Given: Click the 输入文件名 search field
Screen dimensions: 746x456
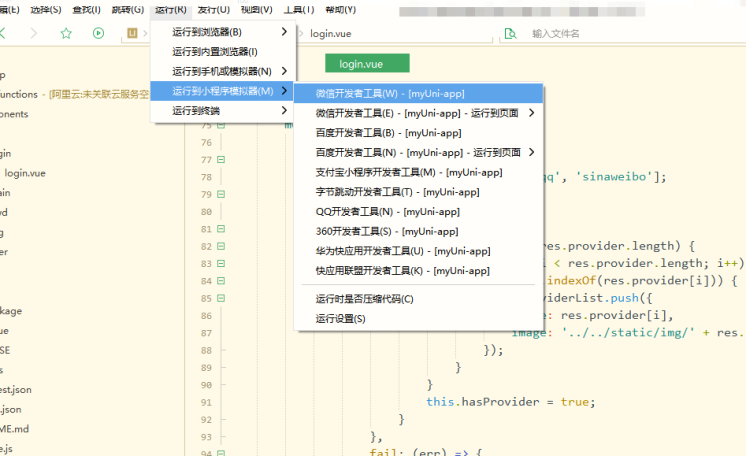Looking at the screenshot, I should [600, 33].
